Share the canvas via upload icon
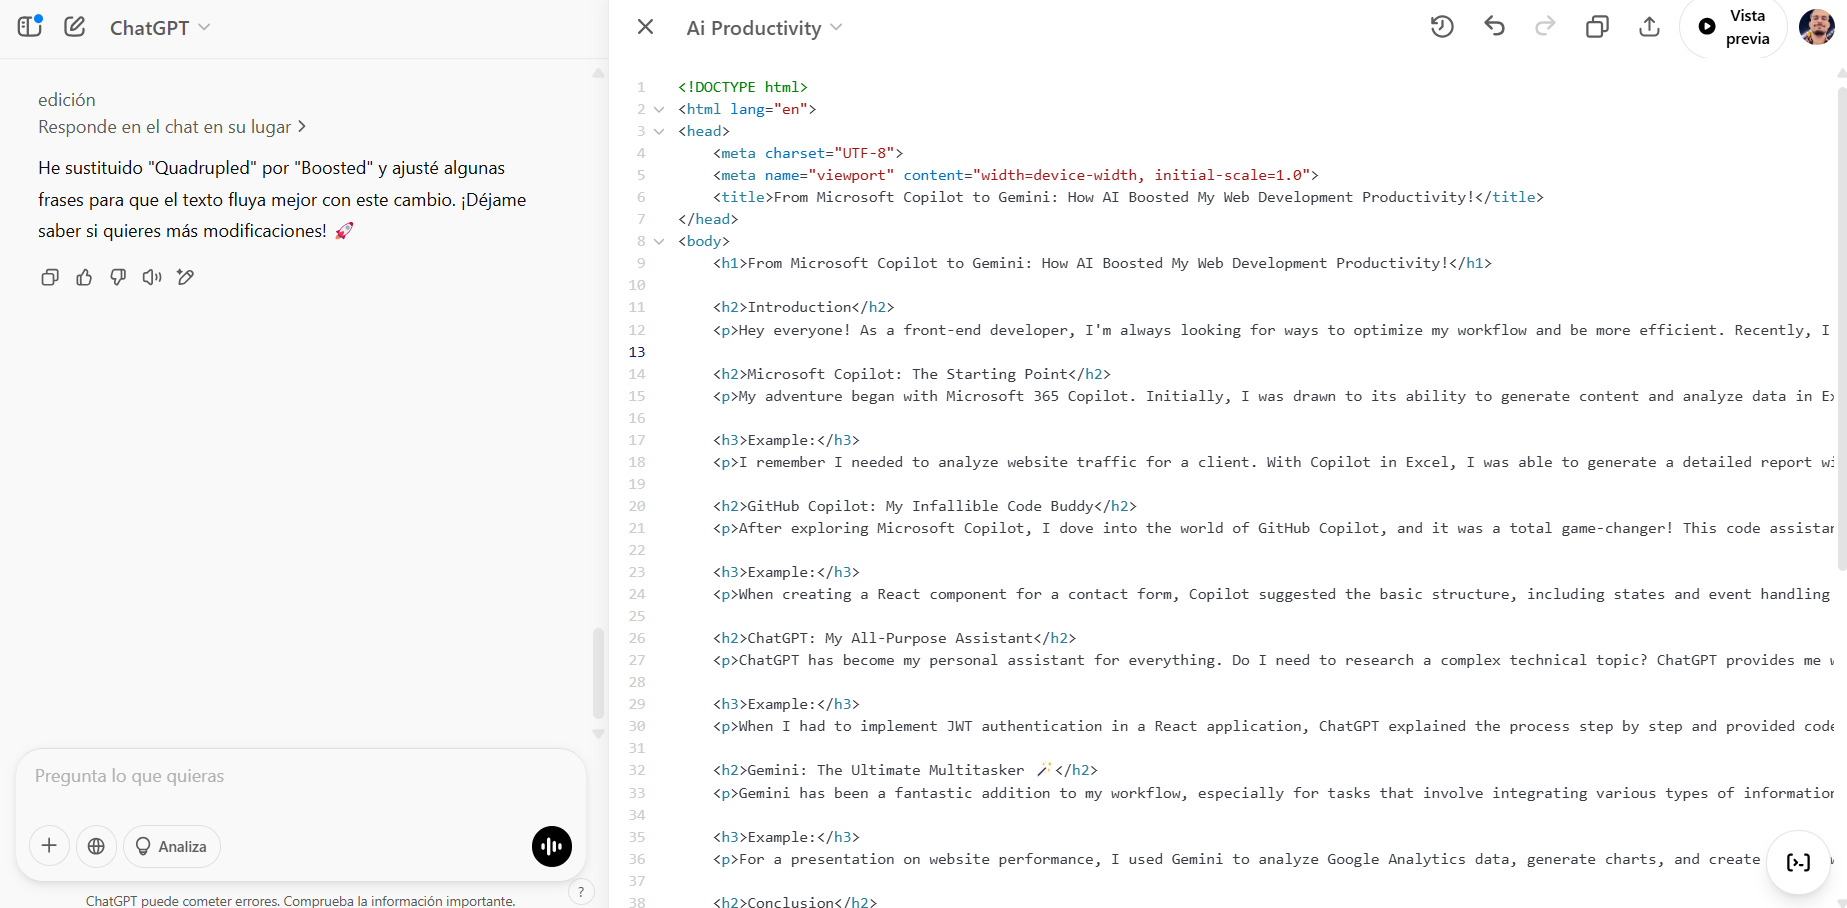1847x908 pixels. coord(1649,27)
